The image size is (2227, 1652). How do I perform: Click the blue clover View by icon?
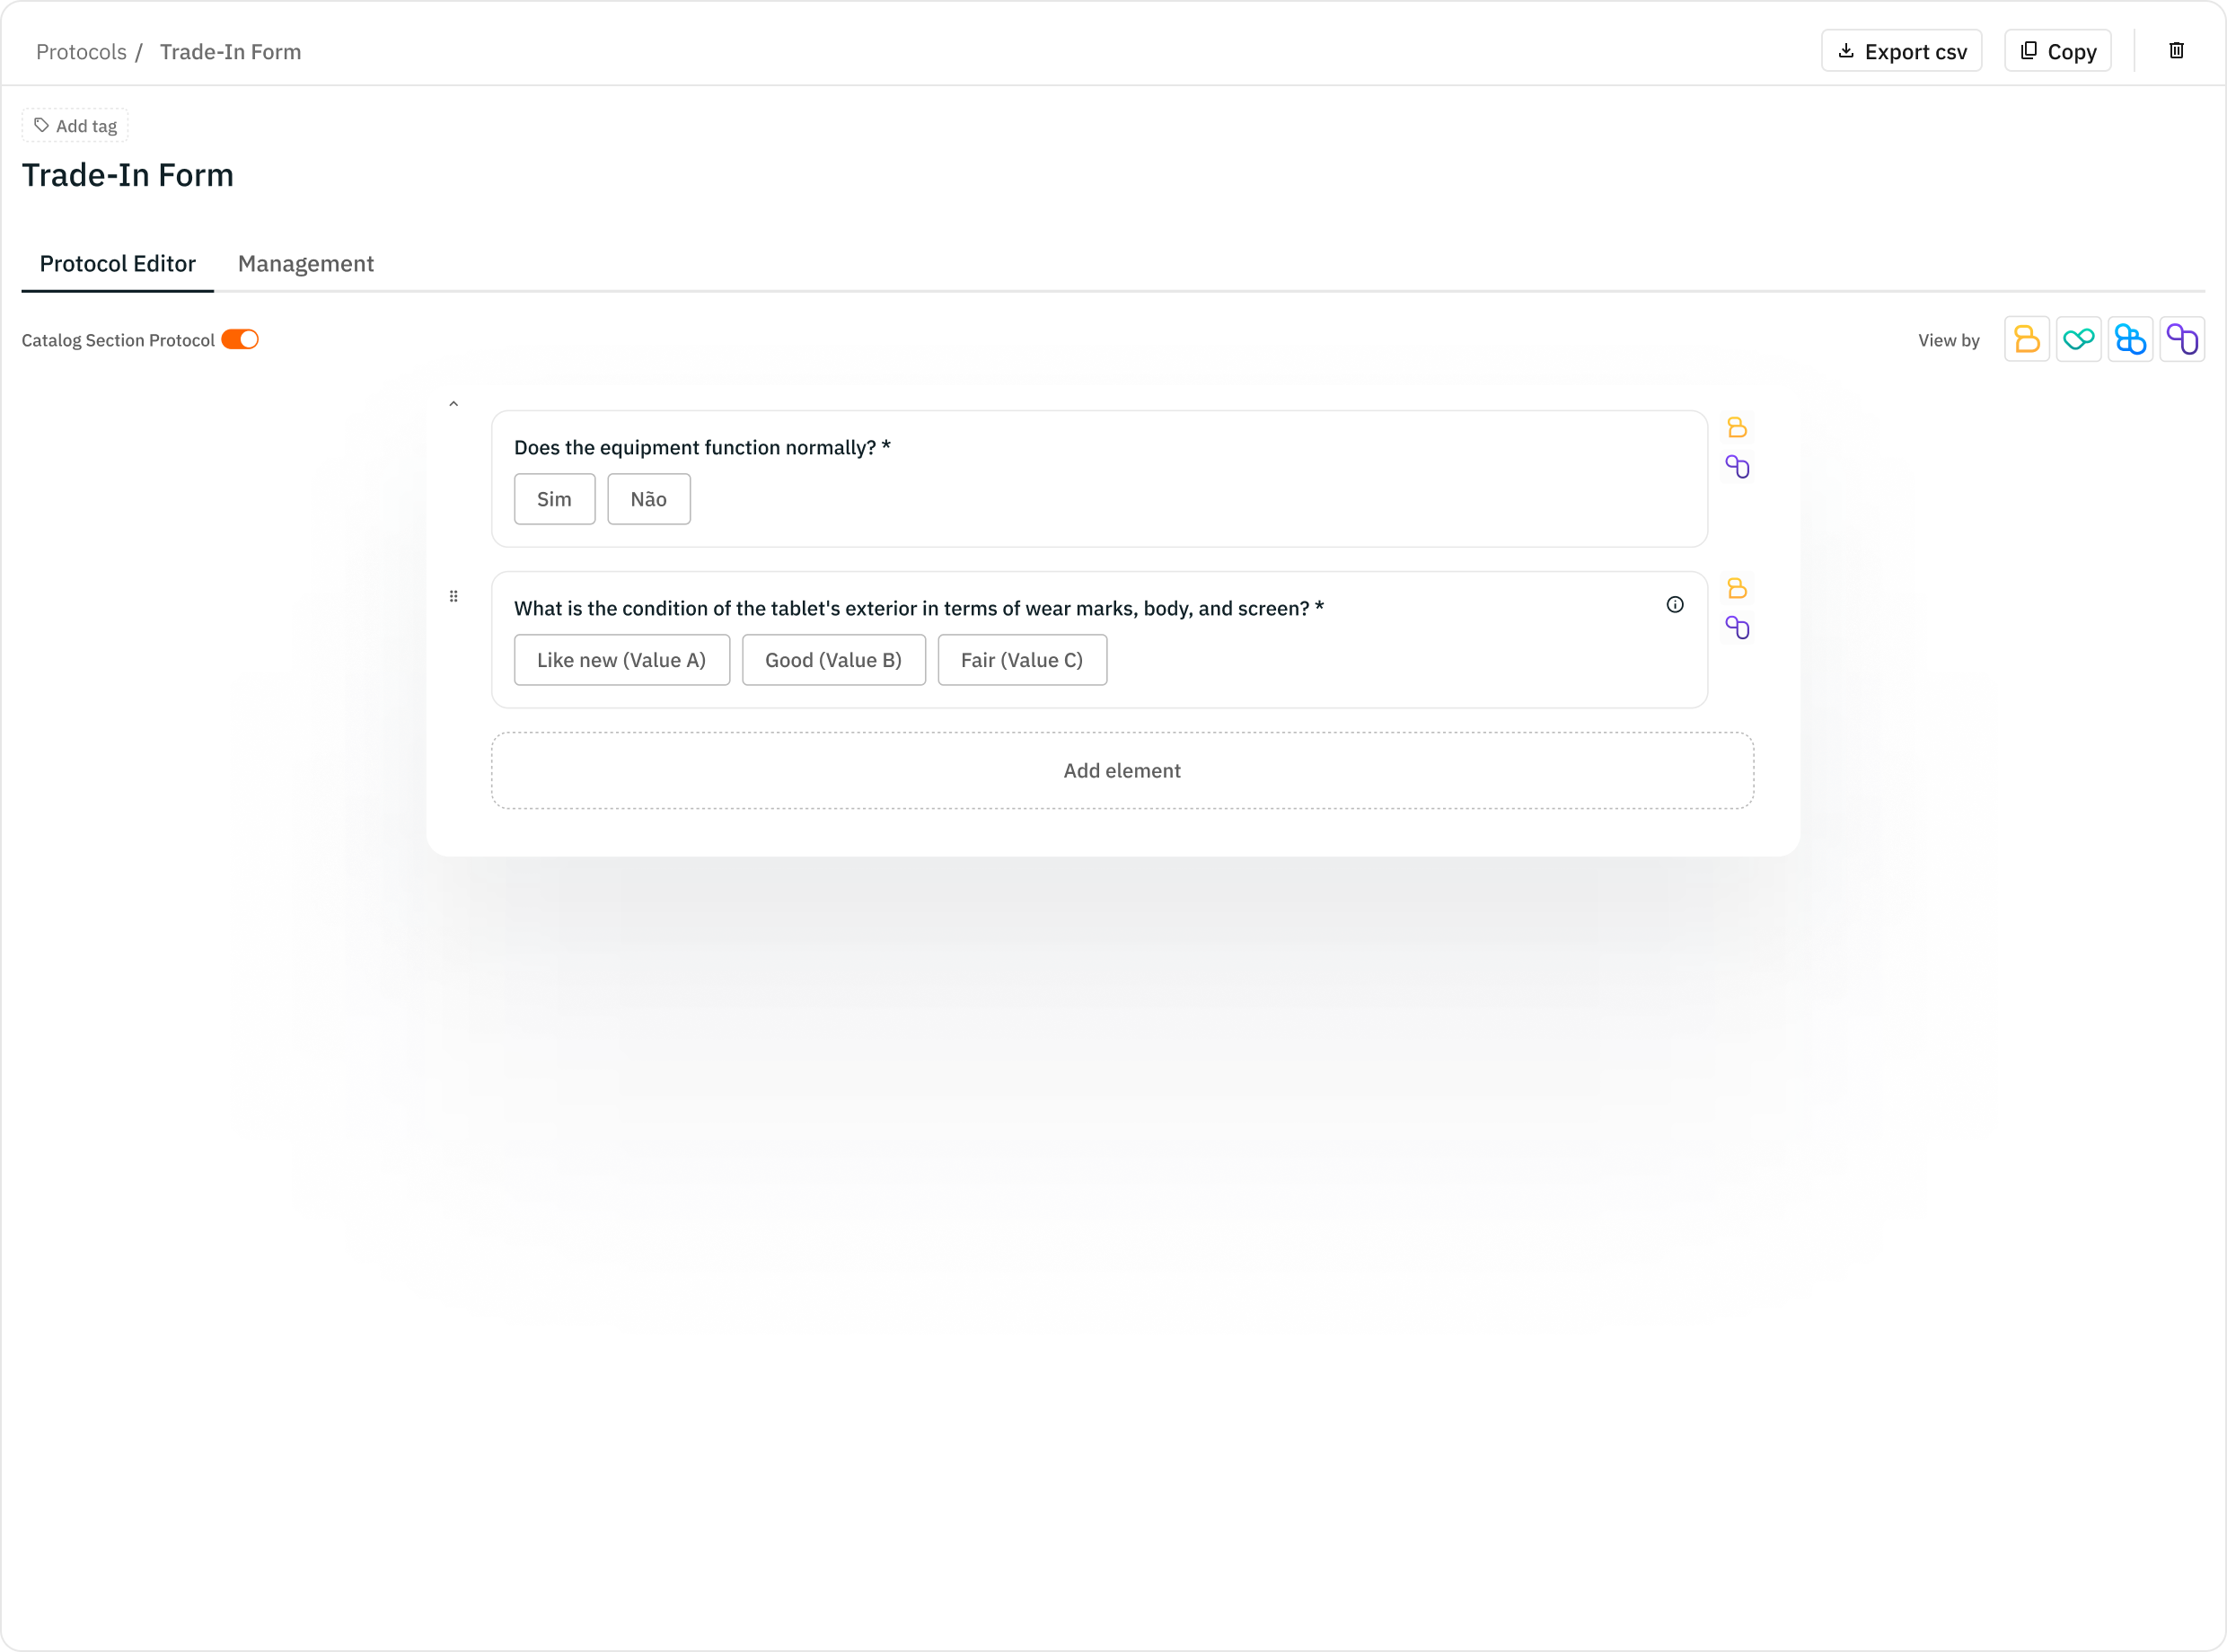click(x=2130, y=340)
